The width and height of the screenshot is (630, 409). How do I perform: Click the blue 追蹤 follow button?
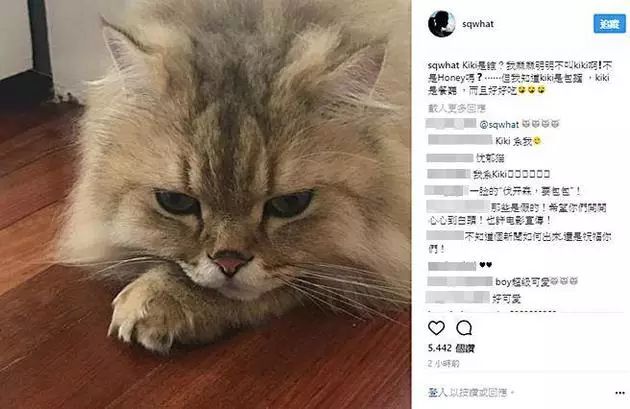(609, 24)
